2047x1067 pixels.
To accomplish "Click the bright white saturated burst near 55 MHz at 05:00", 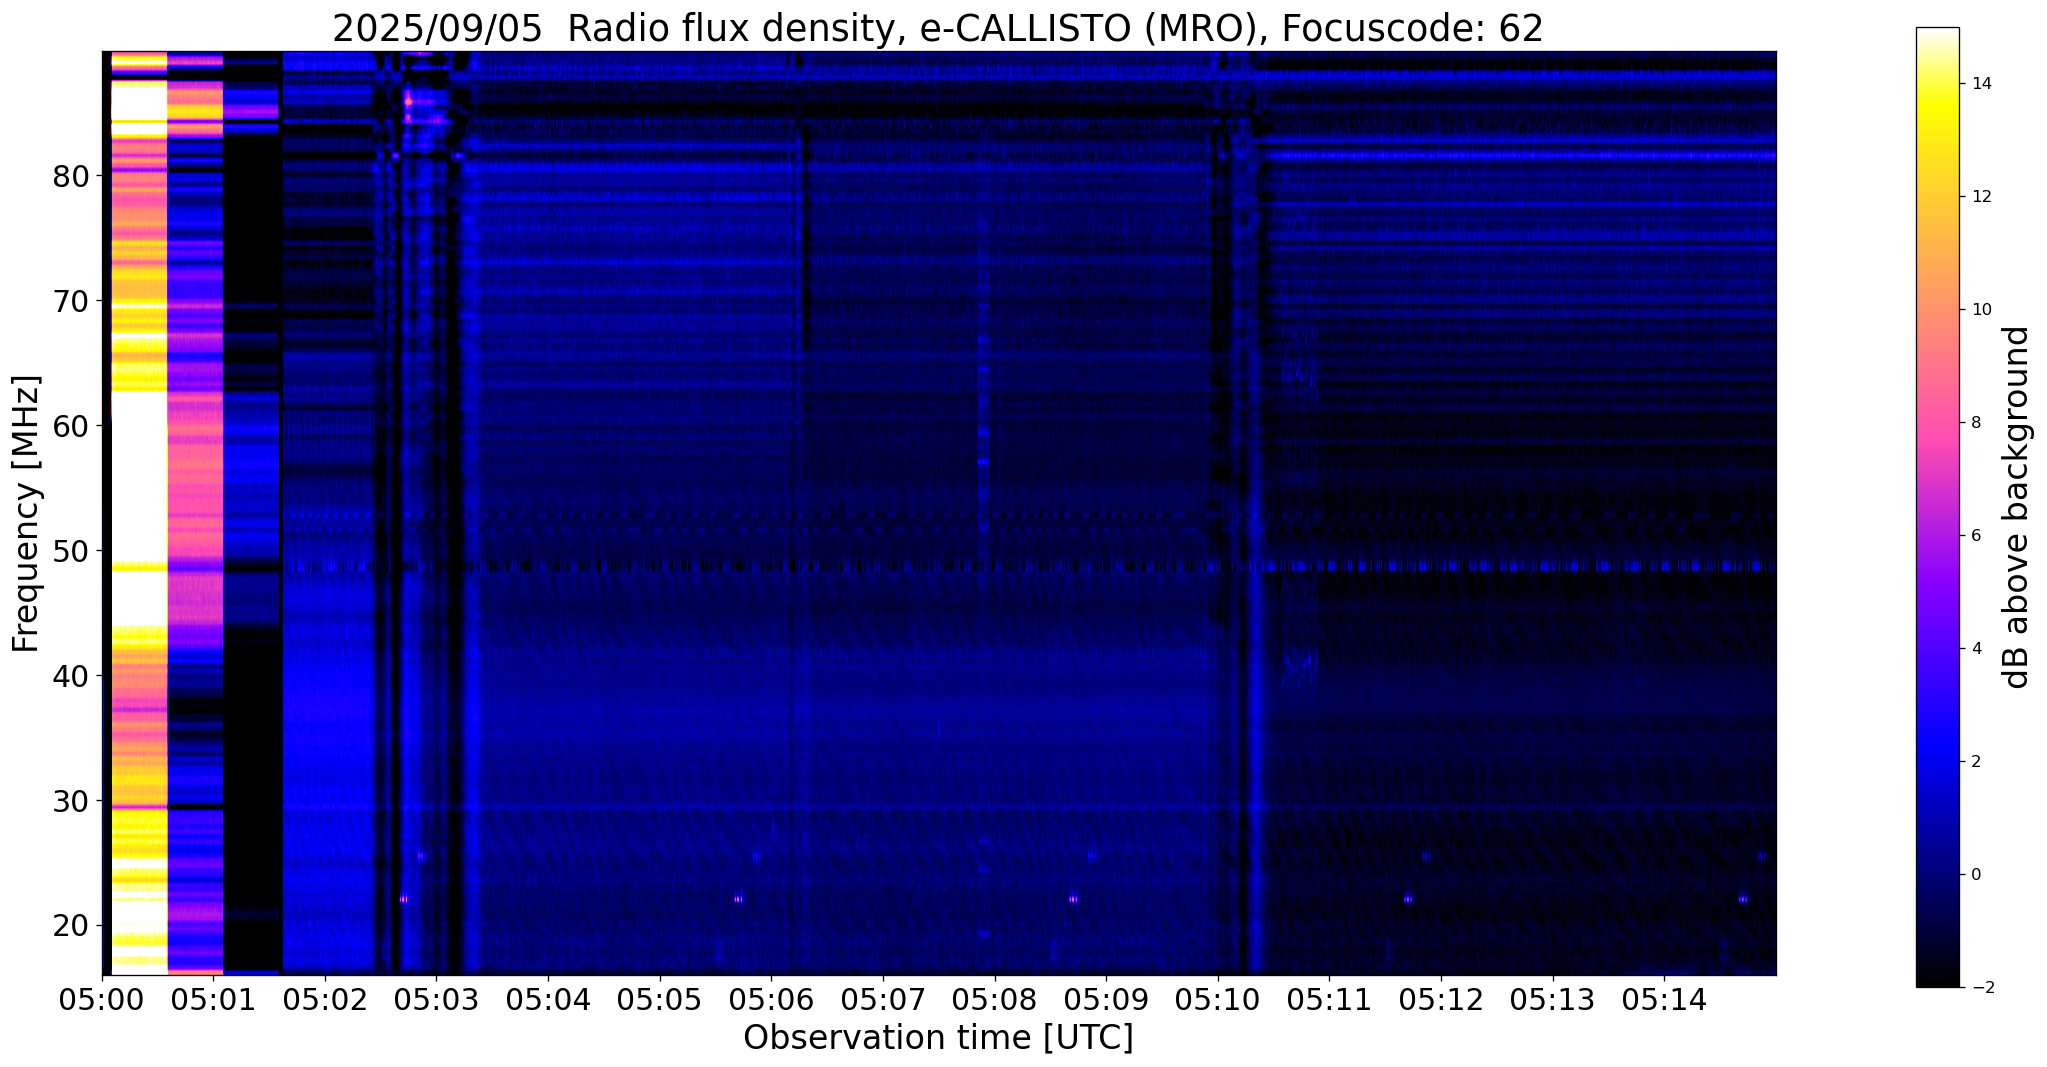I will (138, 478).
